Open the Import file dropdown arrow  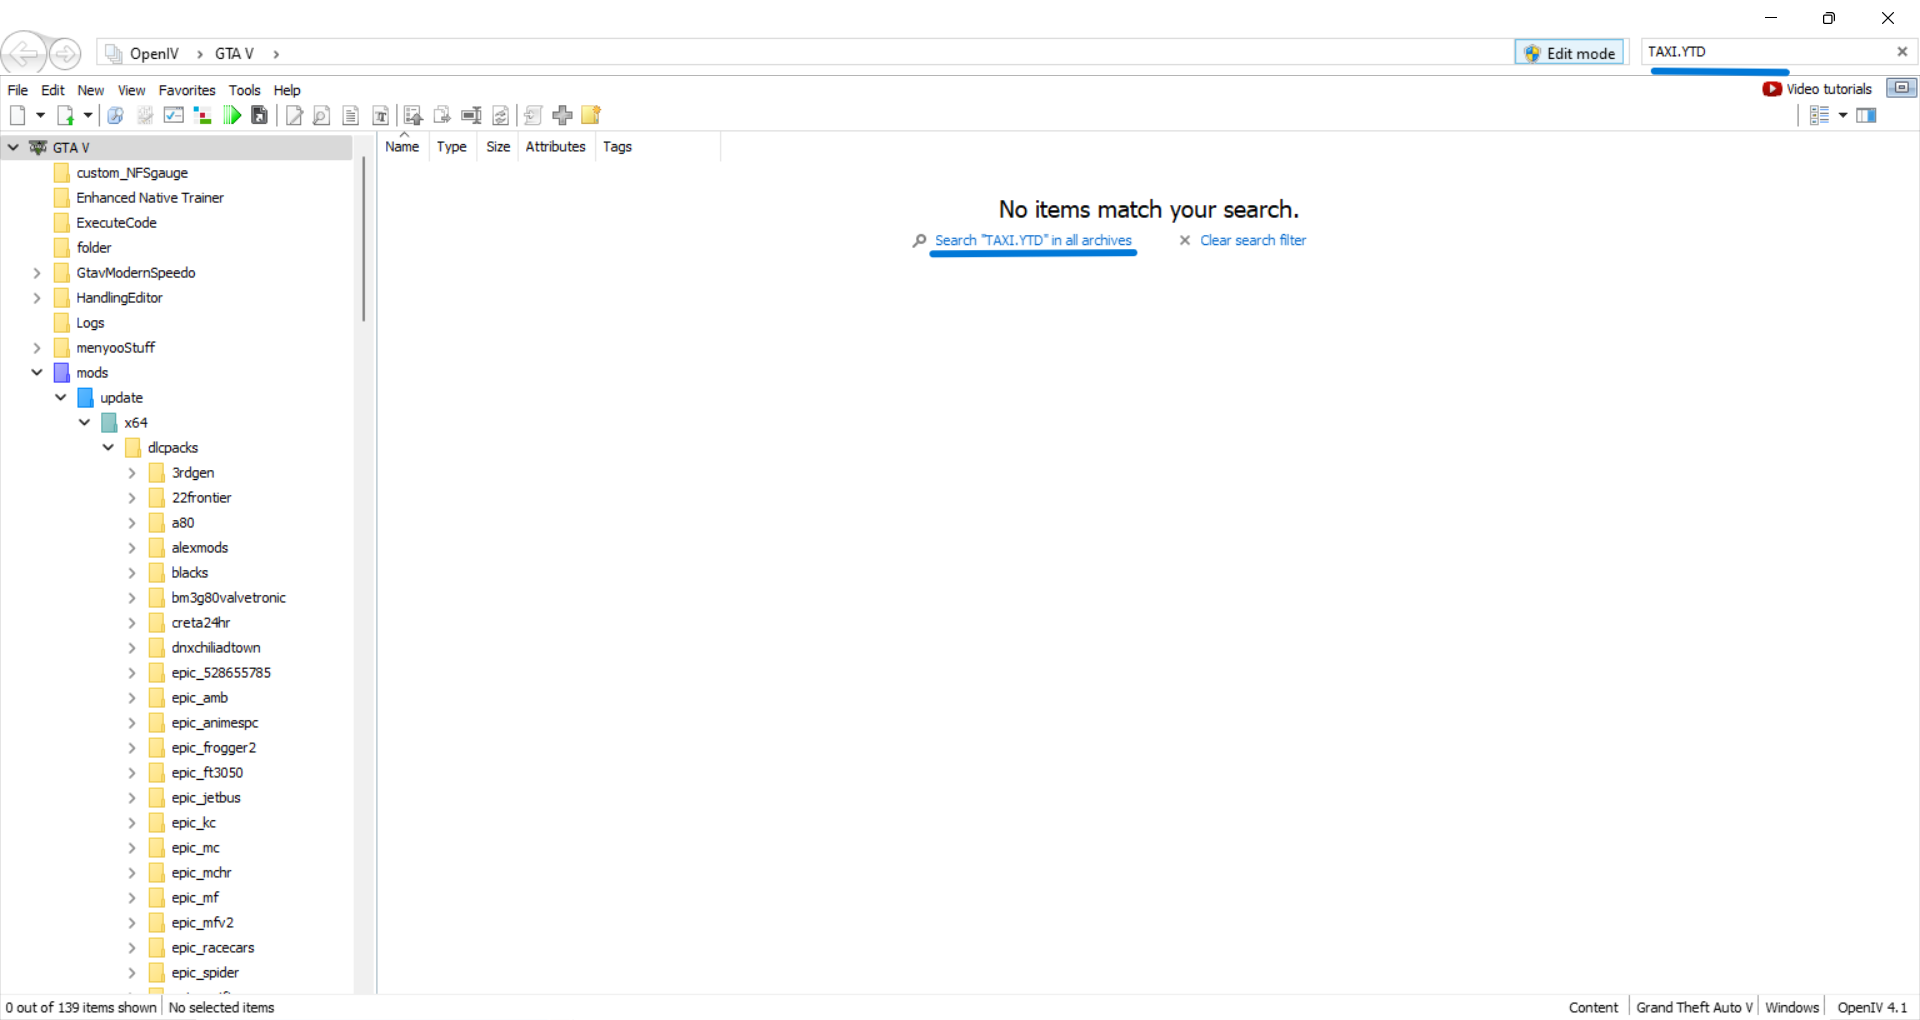[88, 115]
